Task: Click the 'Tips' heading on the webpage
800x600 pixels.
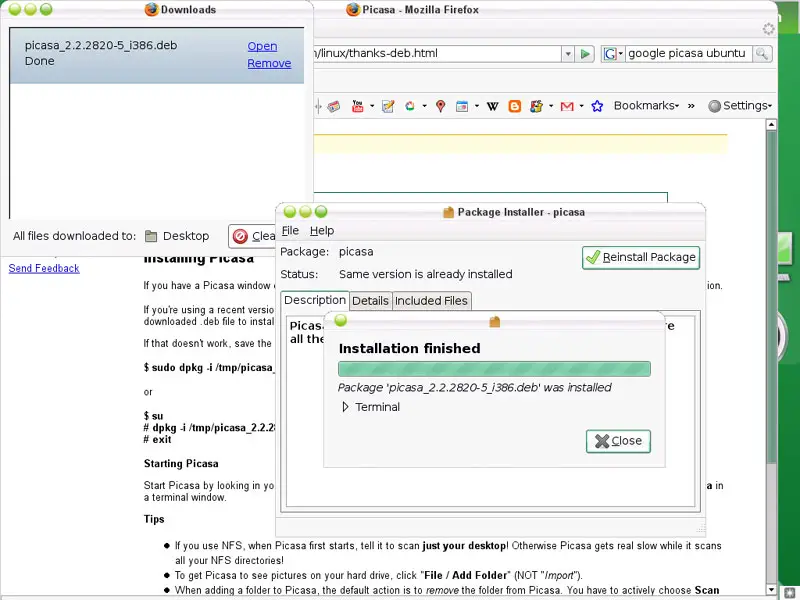Action: click(154, 519)
